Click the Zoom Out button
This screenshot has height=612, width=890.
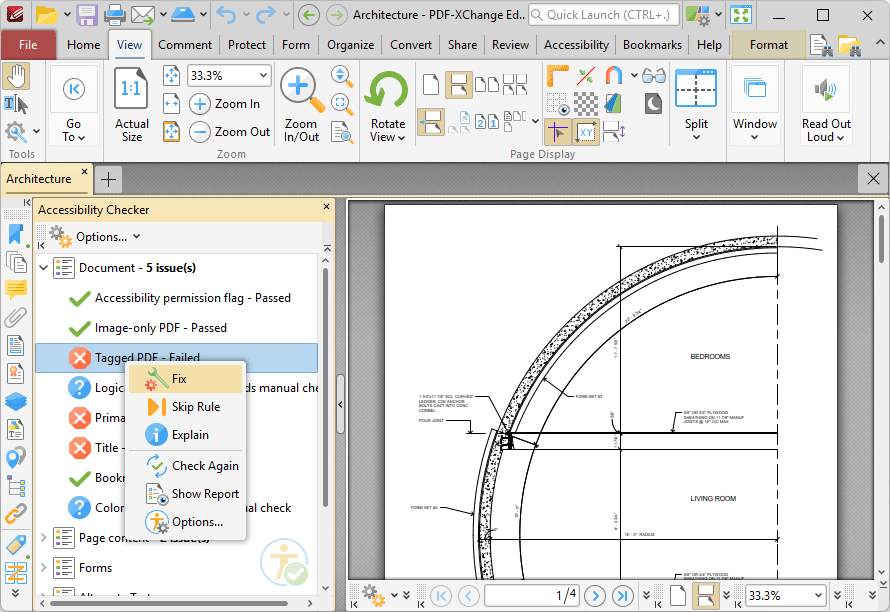(x=229, y=132)
